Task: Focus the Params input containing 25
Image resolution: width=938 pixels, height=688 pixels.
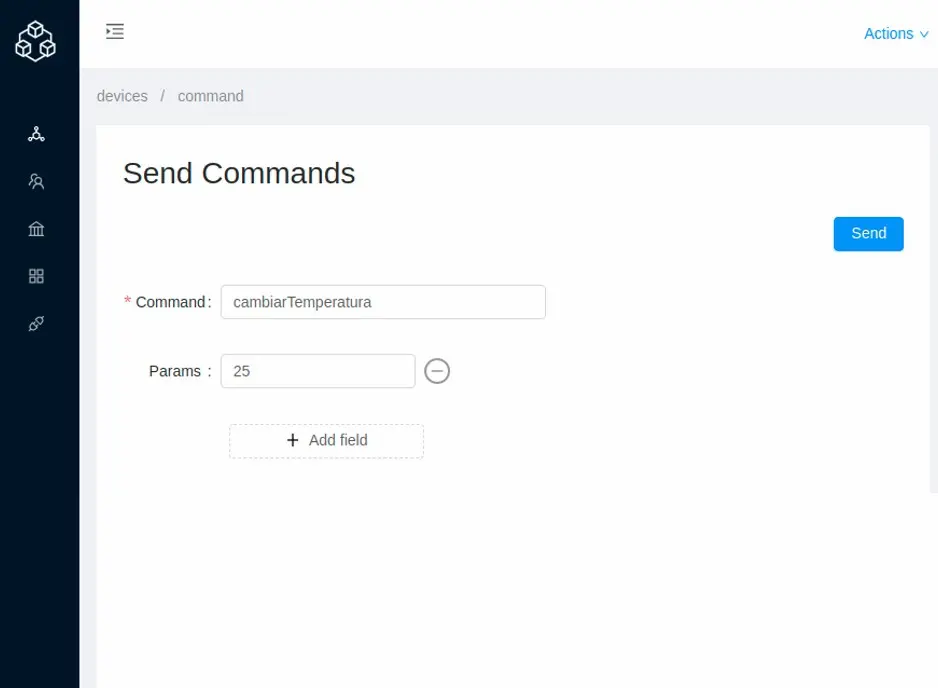Action: click(x=317, y=371)
